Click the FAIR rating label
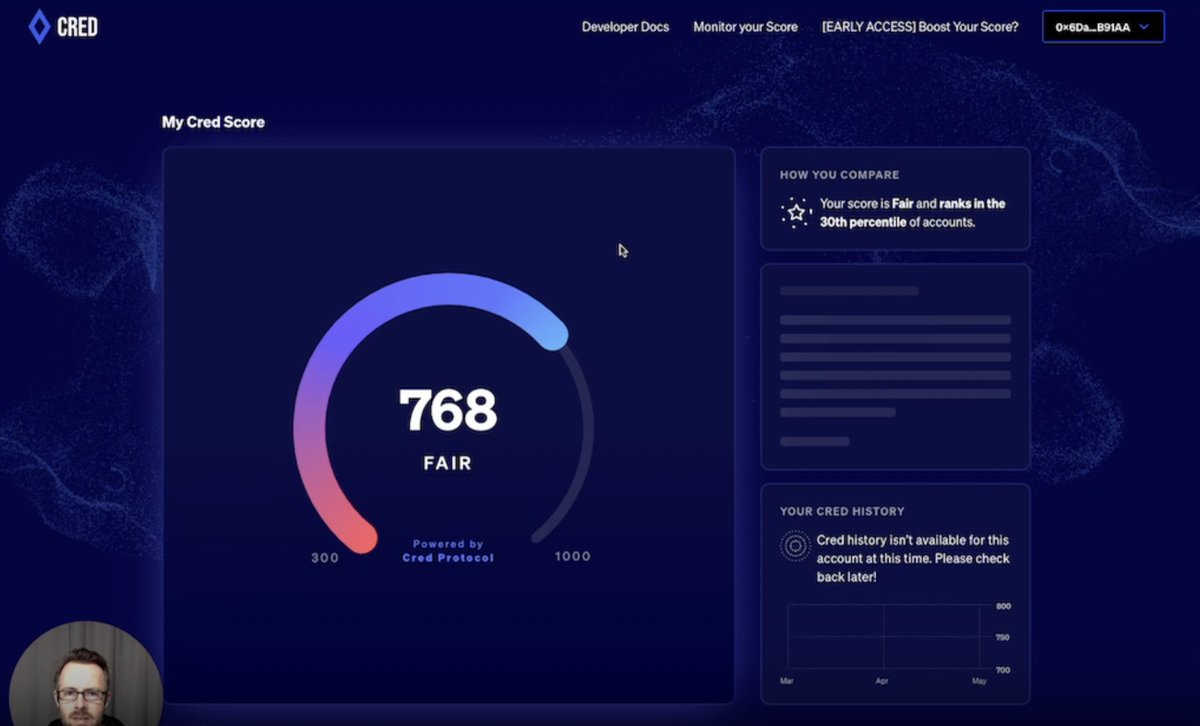The height and width of the screenshot is (726, 1200). (x=447, y=464)
